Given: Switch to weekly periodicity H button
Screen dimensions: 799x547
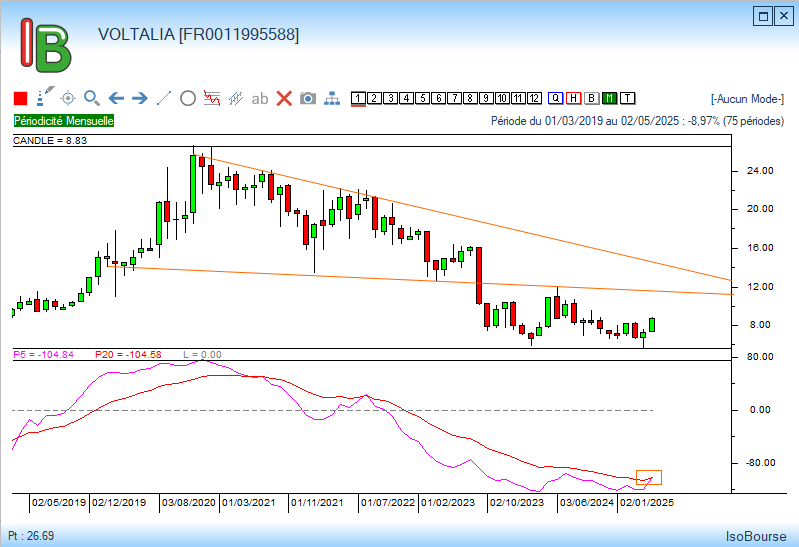Looking at the screenshot, I should pyautogui.click(x=573, y=98).
